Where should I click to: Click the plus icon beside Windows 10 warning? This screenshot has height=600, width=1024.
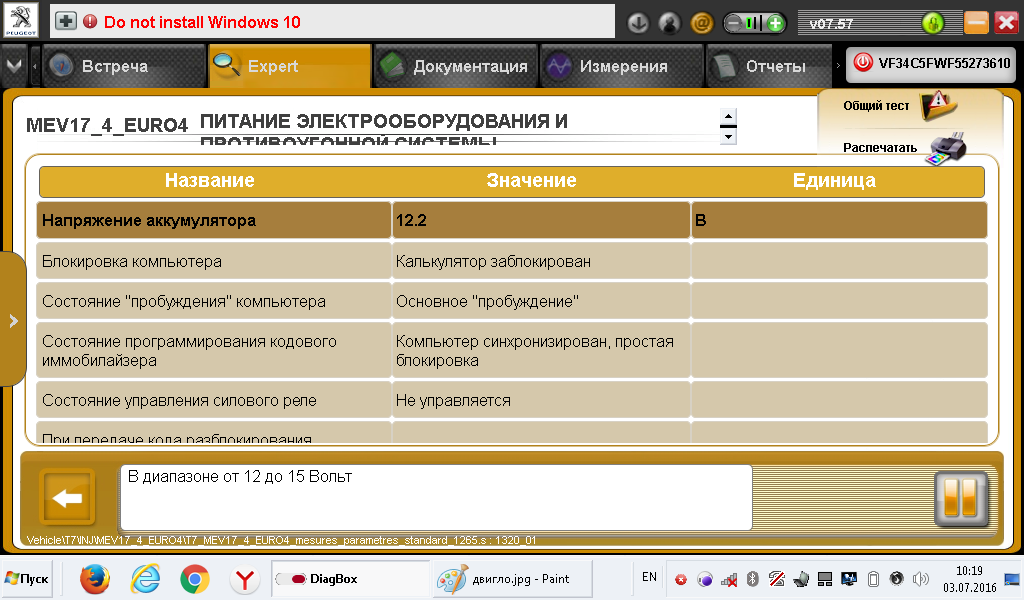65,22
